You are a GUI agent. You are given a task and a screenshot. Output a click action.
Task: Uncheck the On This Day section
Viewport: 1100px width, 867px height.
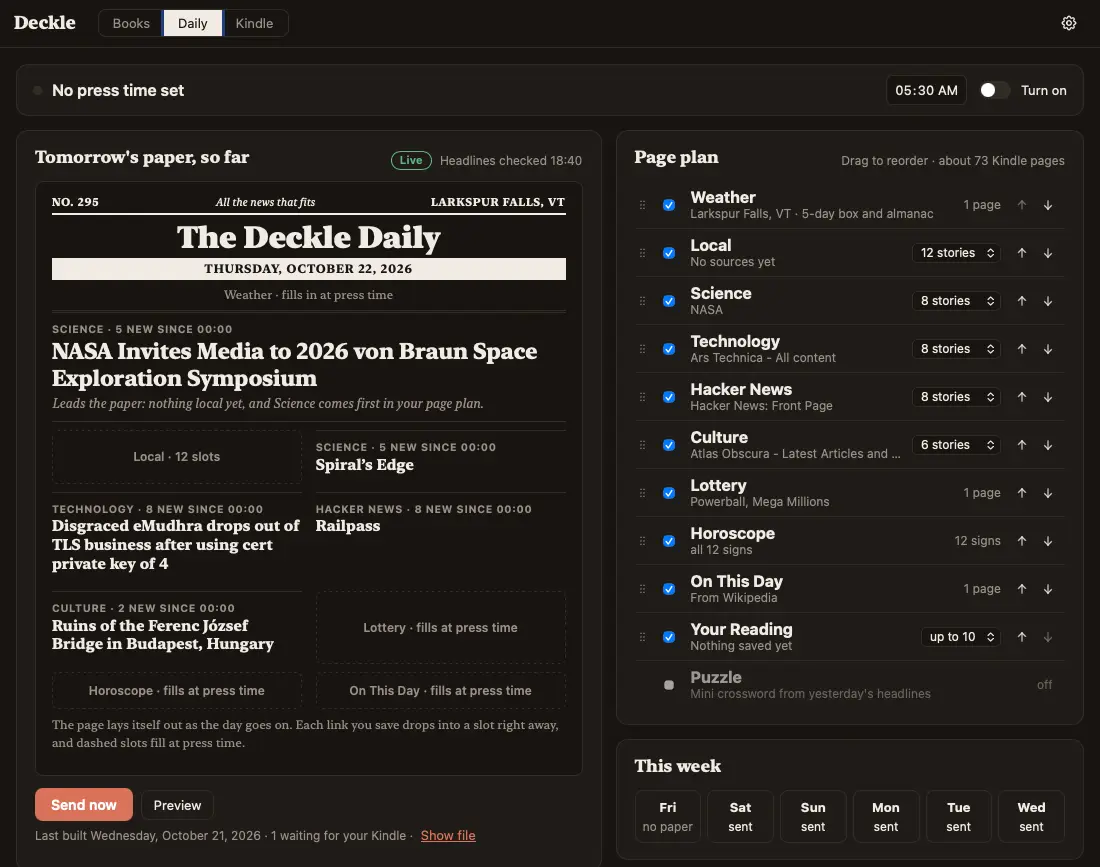(669, 589)
